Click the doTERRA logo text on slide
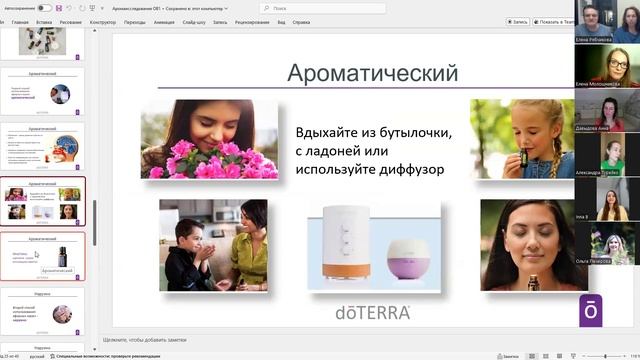The height and width of the screenshot is (360, 640). [373, 313]
